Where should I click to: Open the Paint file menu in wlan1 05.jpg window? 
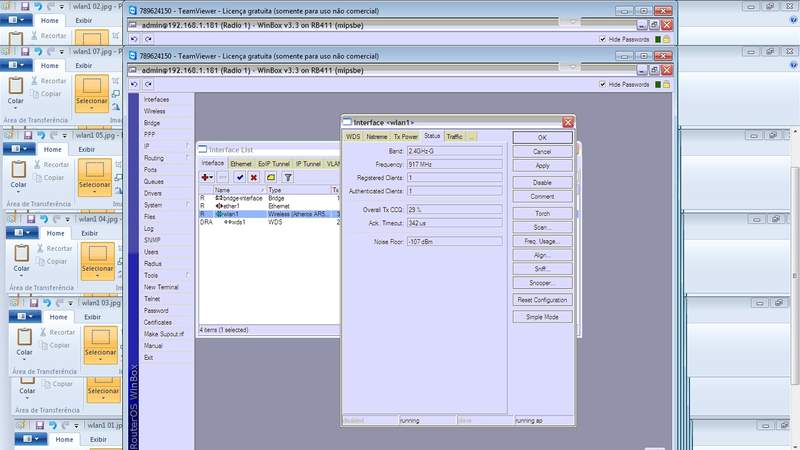coord(19,149)
